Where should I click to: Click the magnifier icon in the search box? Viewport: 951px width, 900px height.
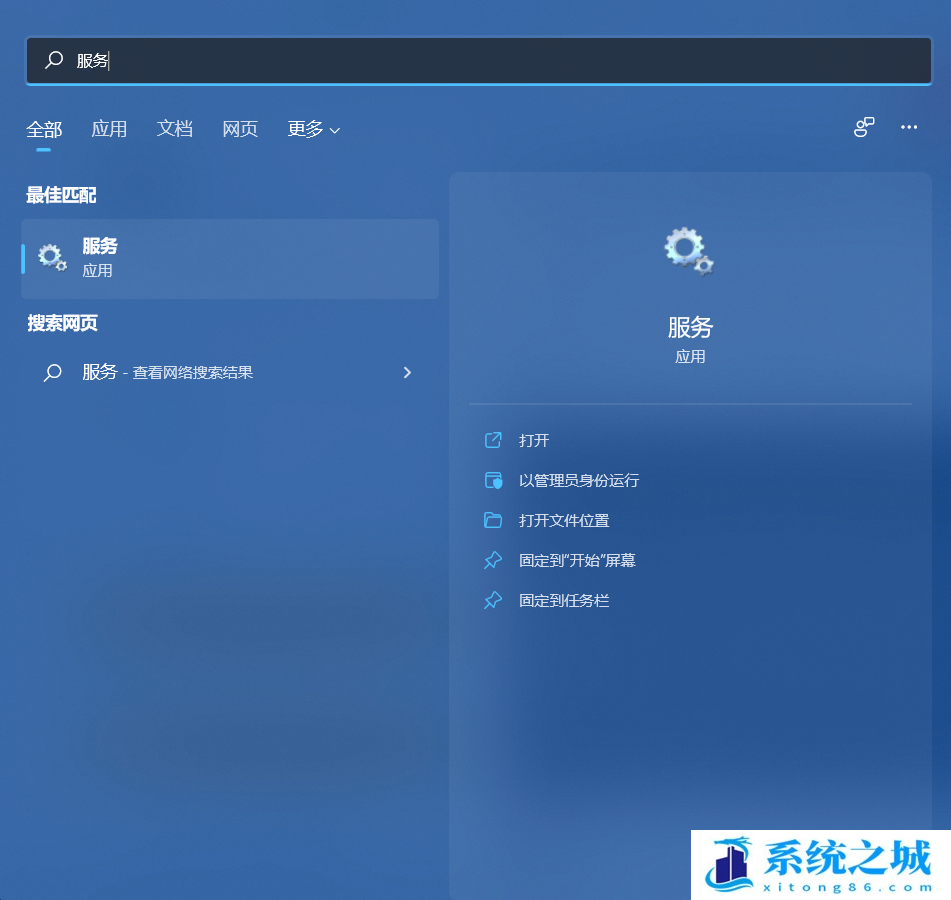(55, 61)
